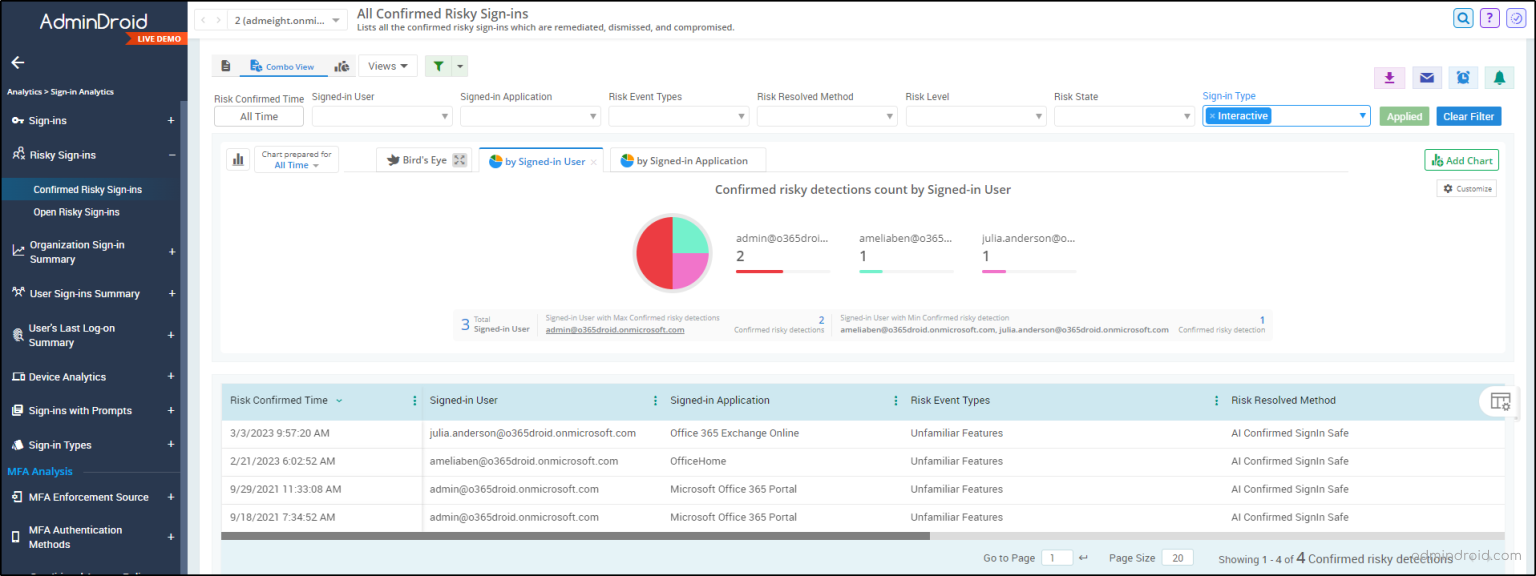Click the back arrow in sidebar
Viewport: 1536px width, 576px height.
pyautogui.click(x=17, y=62)
